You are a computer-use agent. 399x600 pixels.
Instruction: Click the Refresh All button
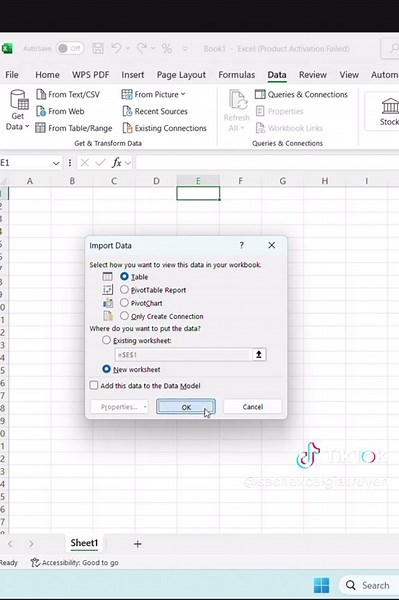tap(236, 111)
